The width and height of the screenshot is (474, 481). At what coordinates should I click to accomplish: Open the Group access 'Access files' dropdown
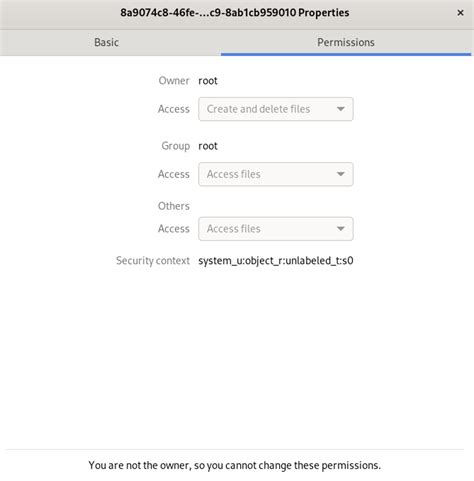[276, 174]
